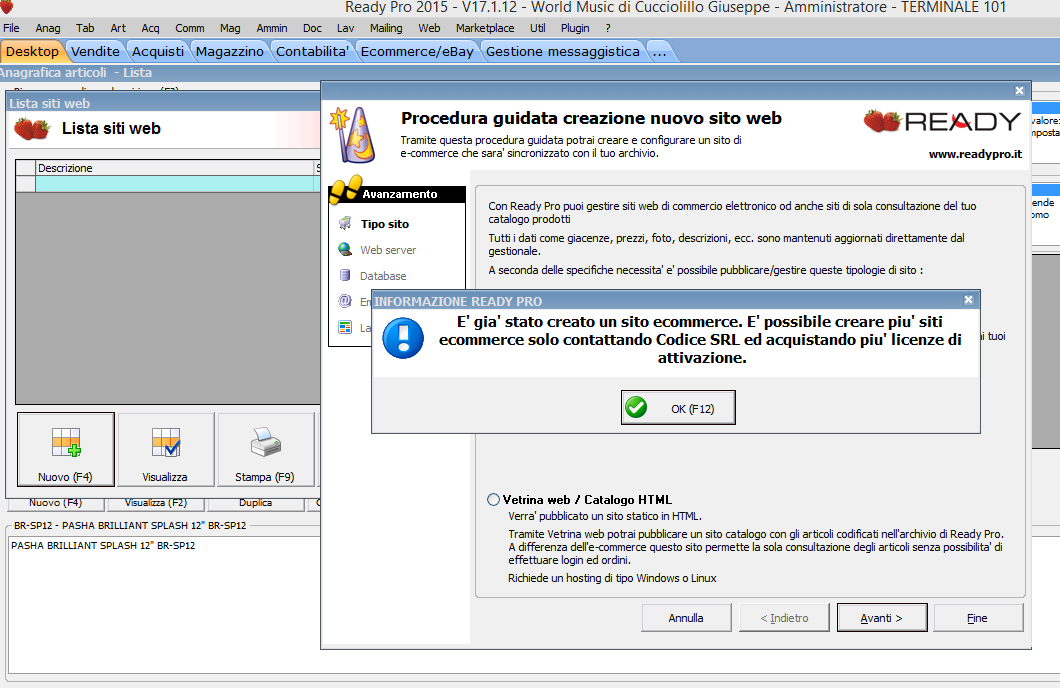Open the Lav menu

(x=345, y=28)
